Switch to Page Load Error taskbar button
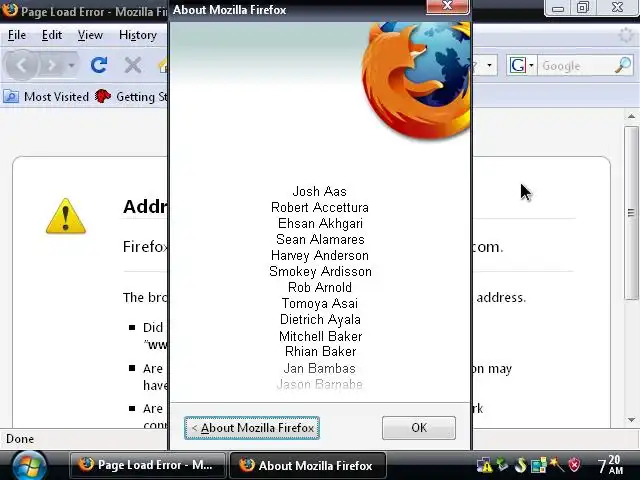640x480 pixels. 147,465
